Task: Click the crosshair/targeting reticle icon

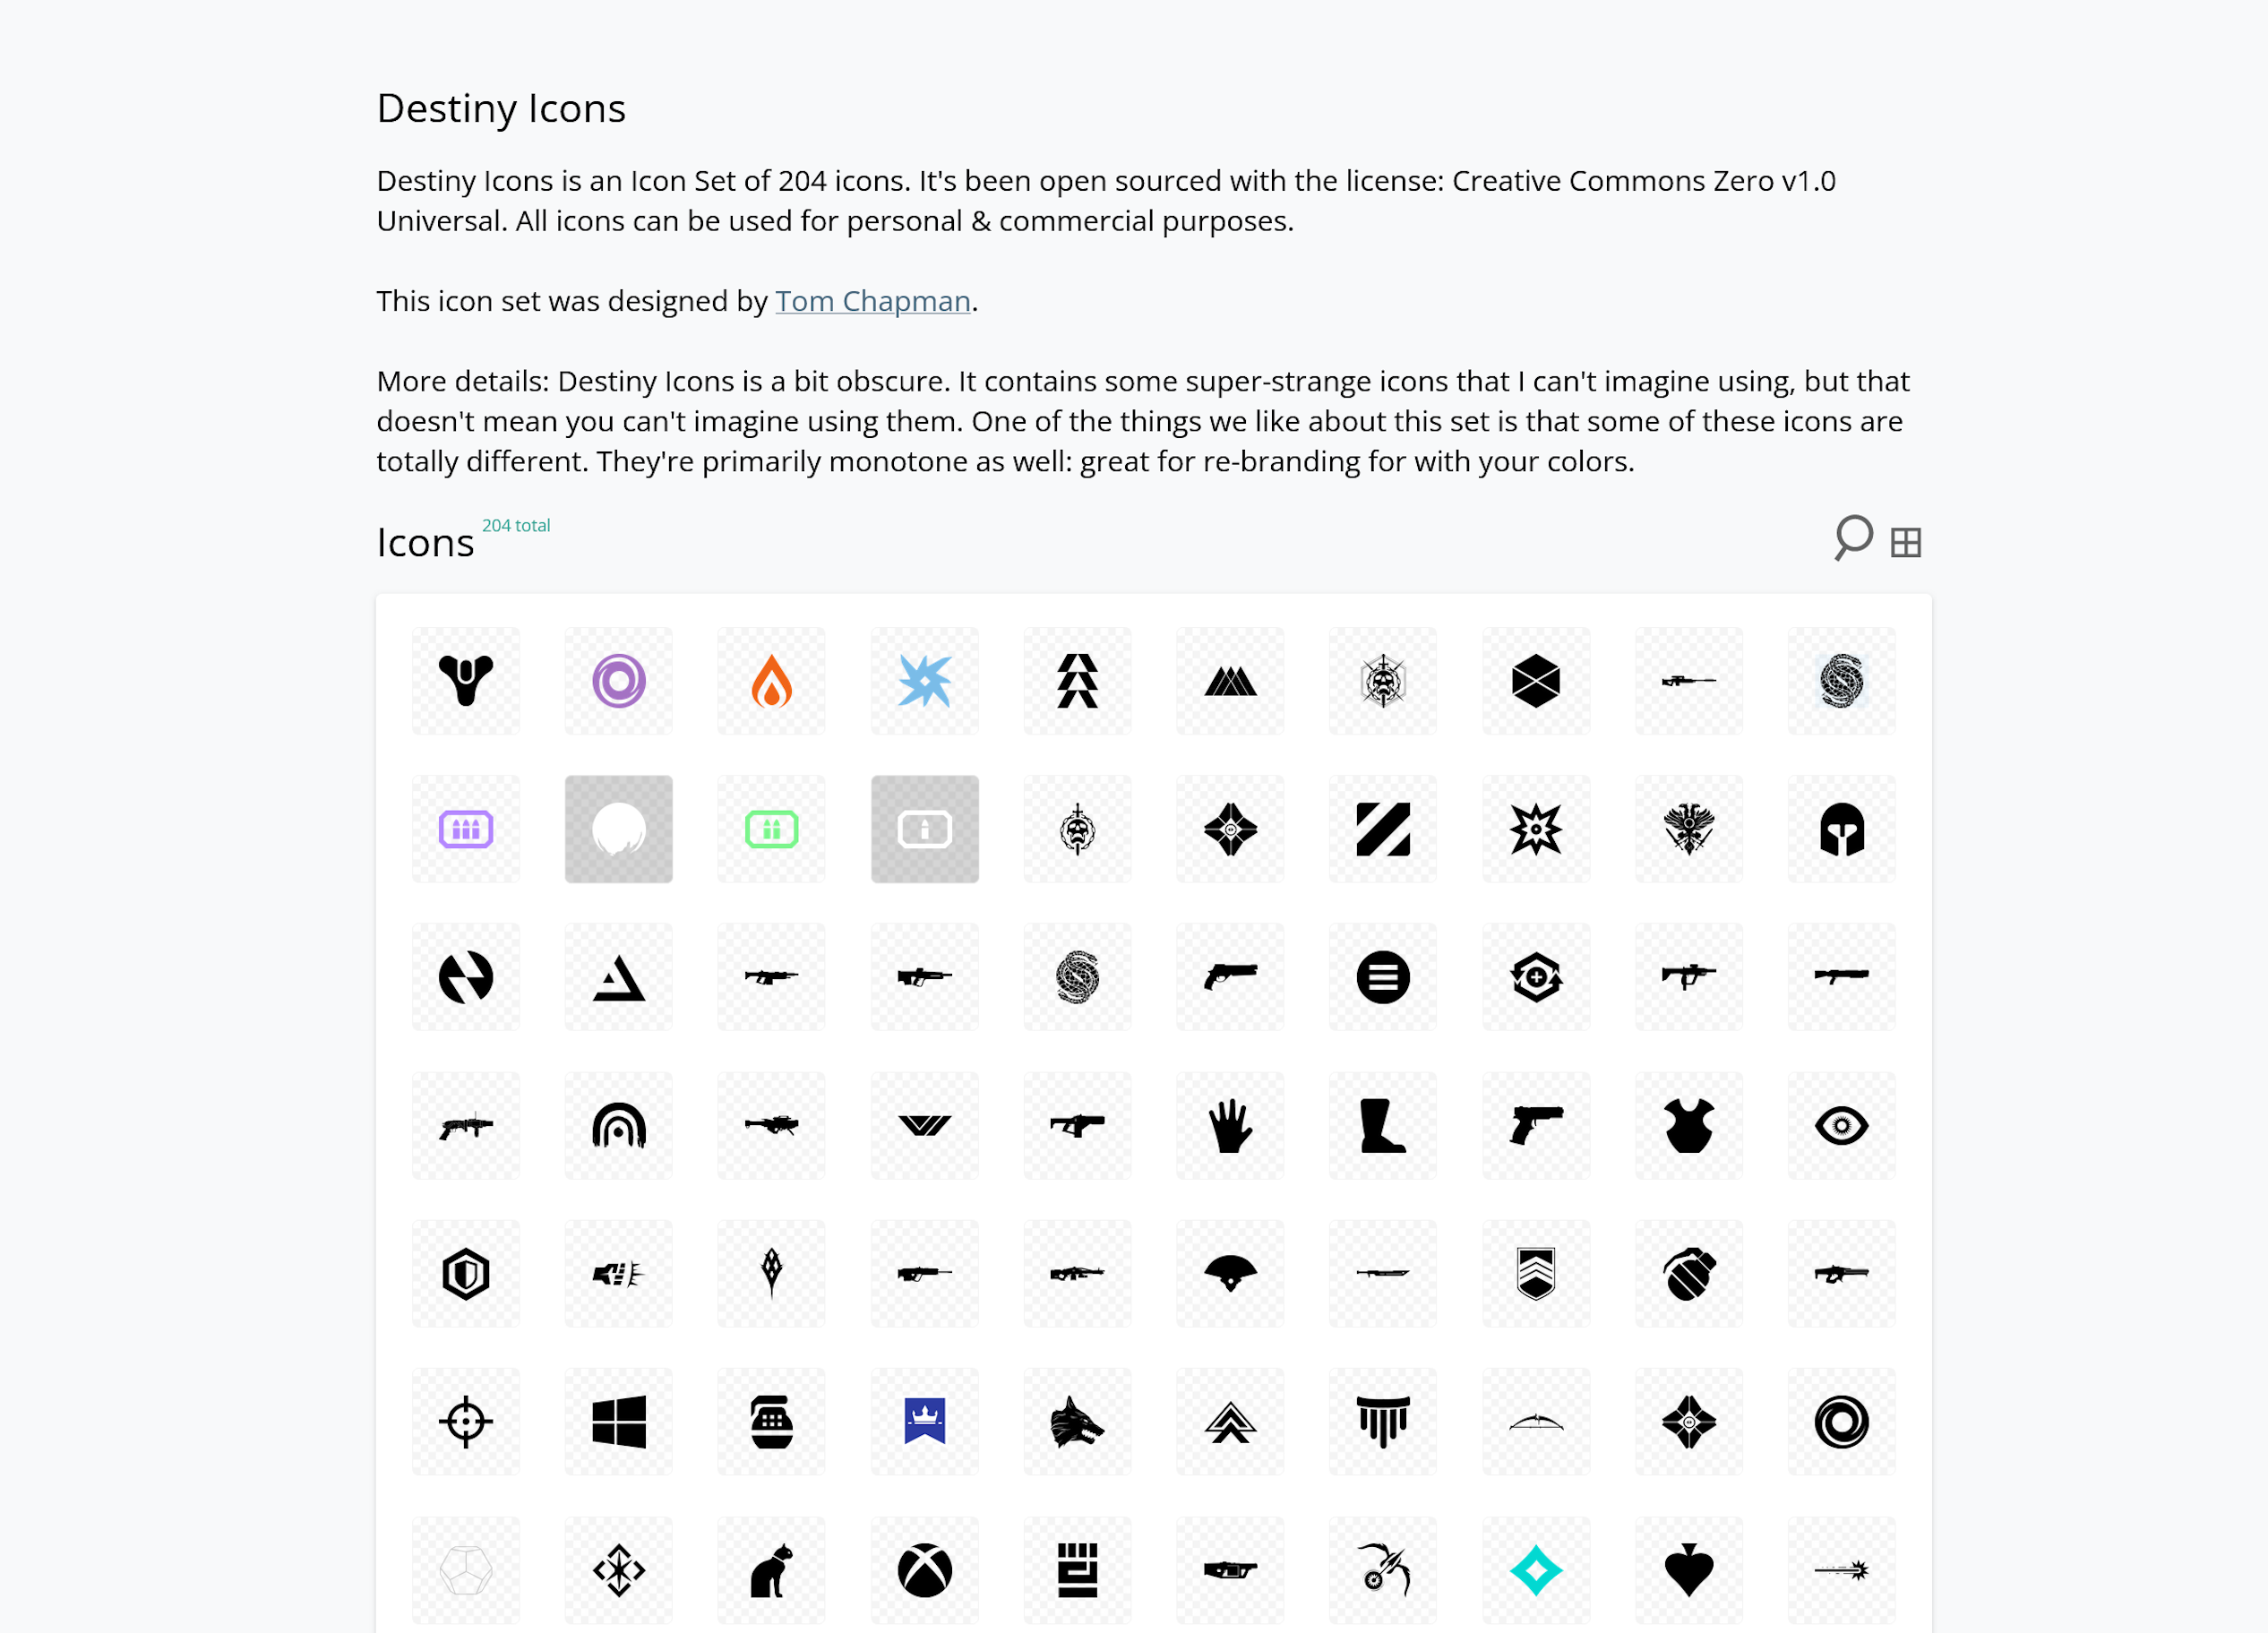Action: (465, 1422)
